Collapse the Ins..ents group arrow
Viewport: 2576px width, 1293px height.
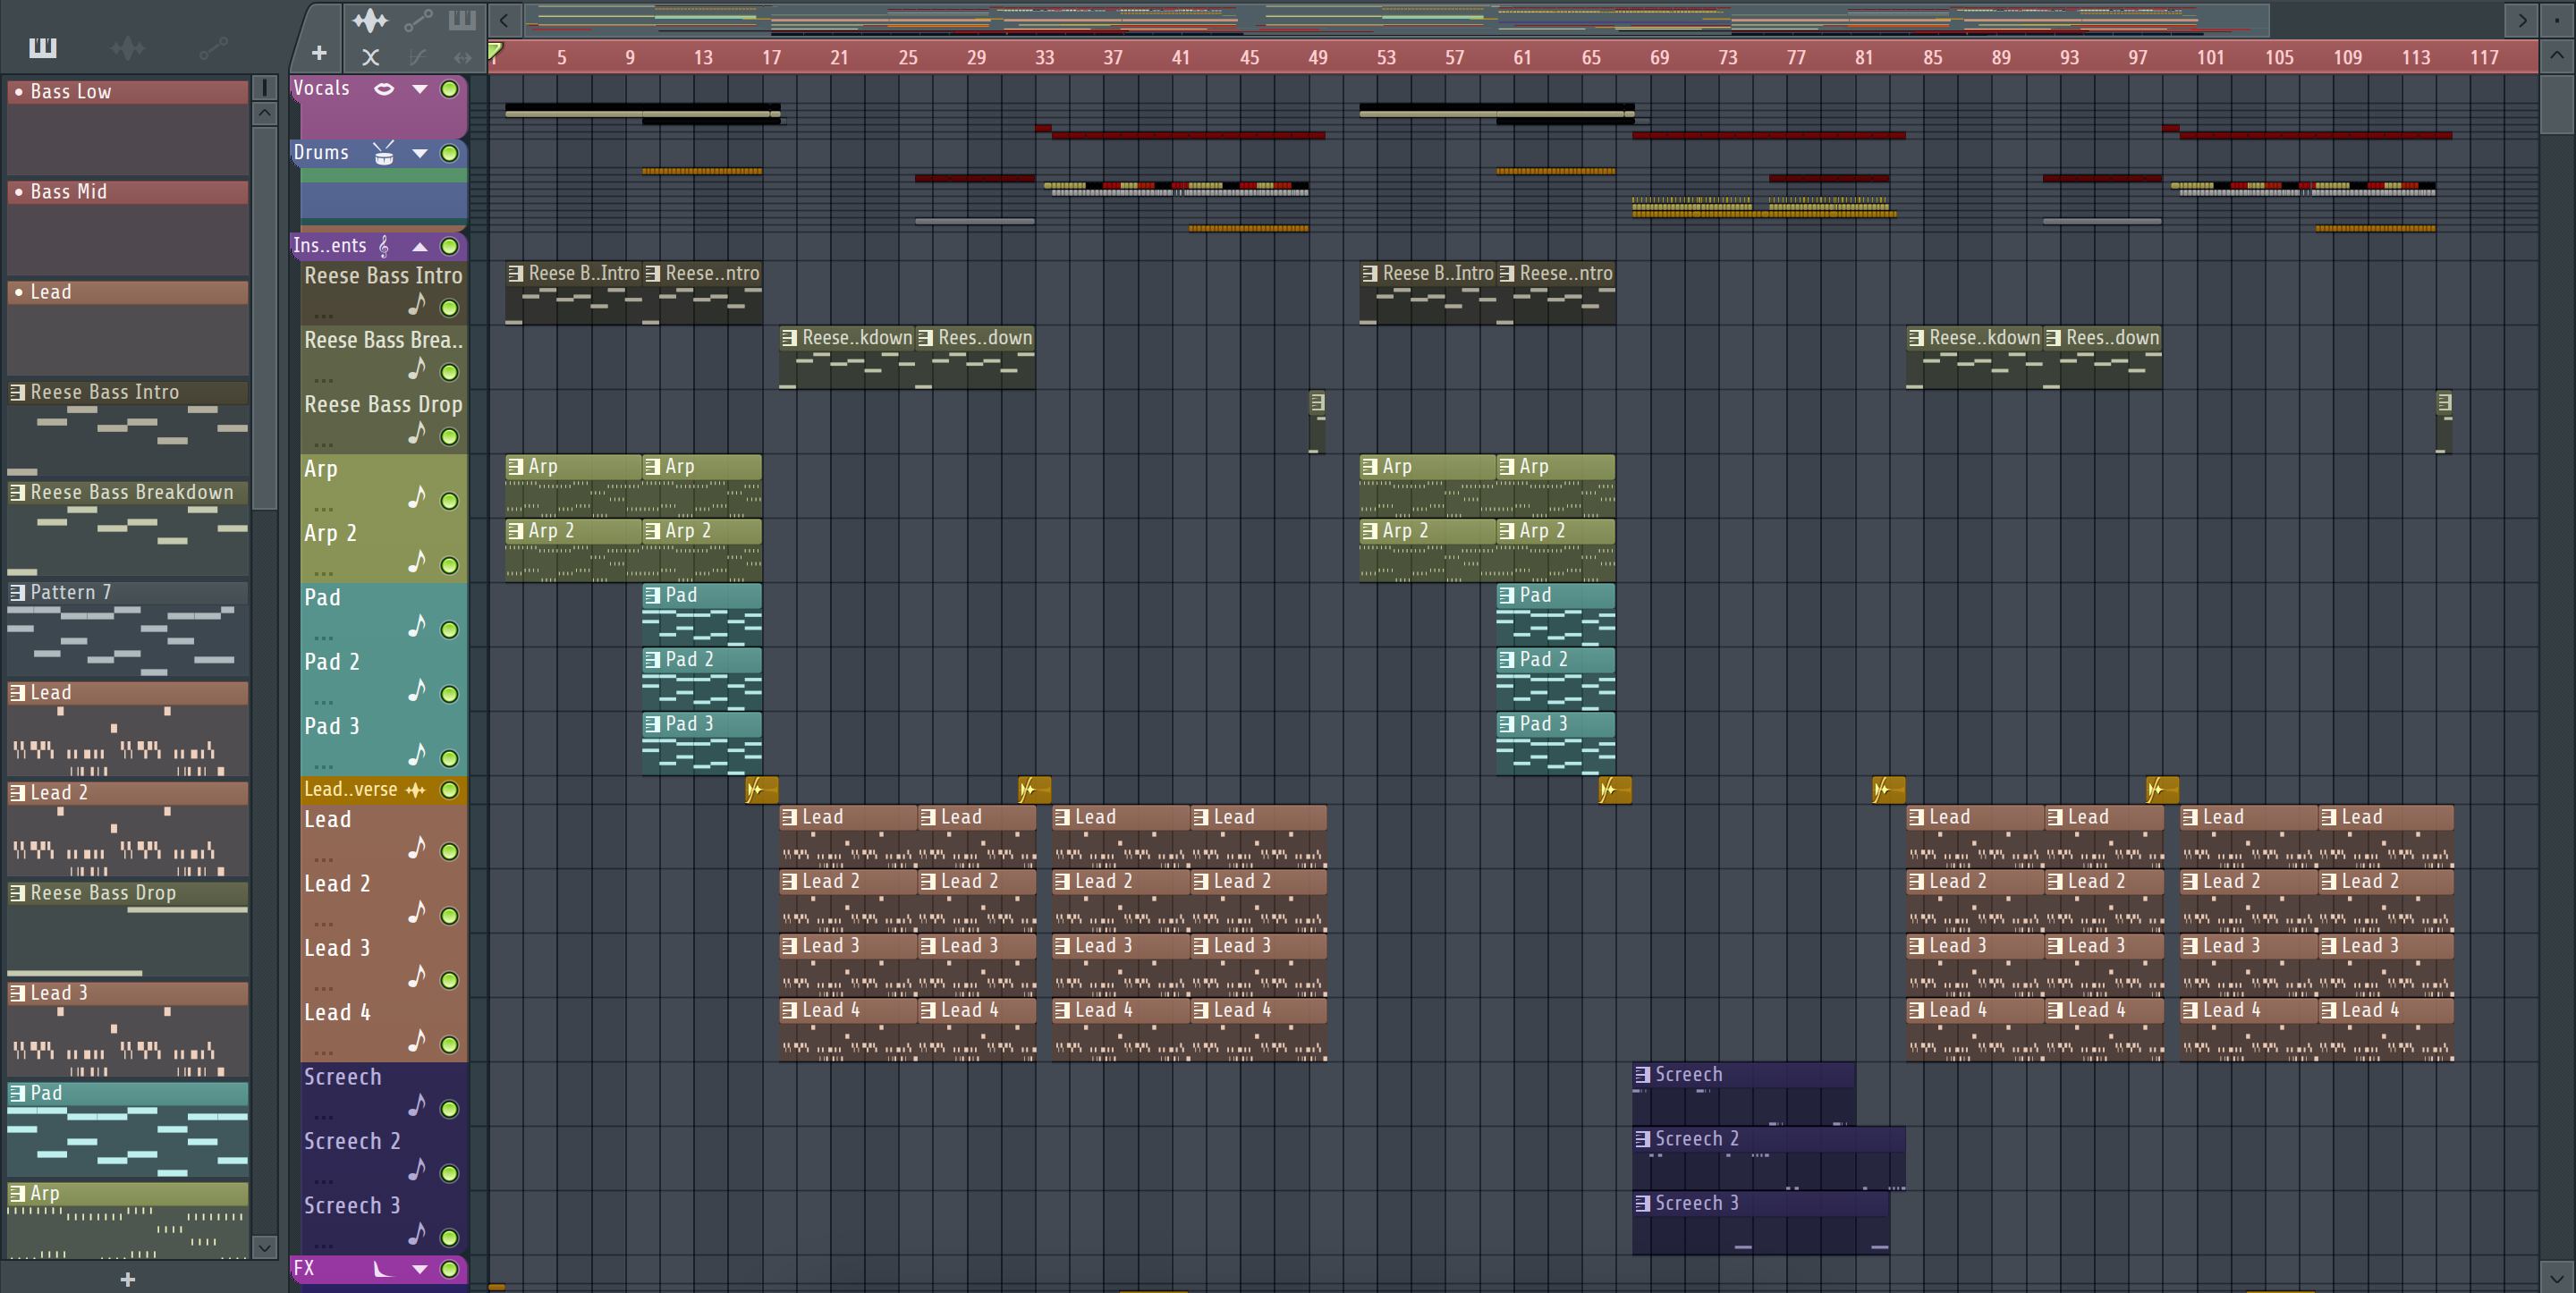(x=420, y=246)
